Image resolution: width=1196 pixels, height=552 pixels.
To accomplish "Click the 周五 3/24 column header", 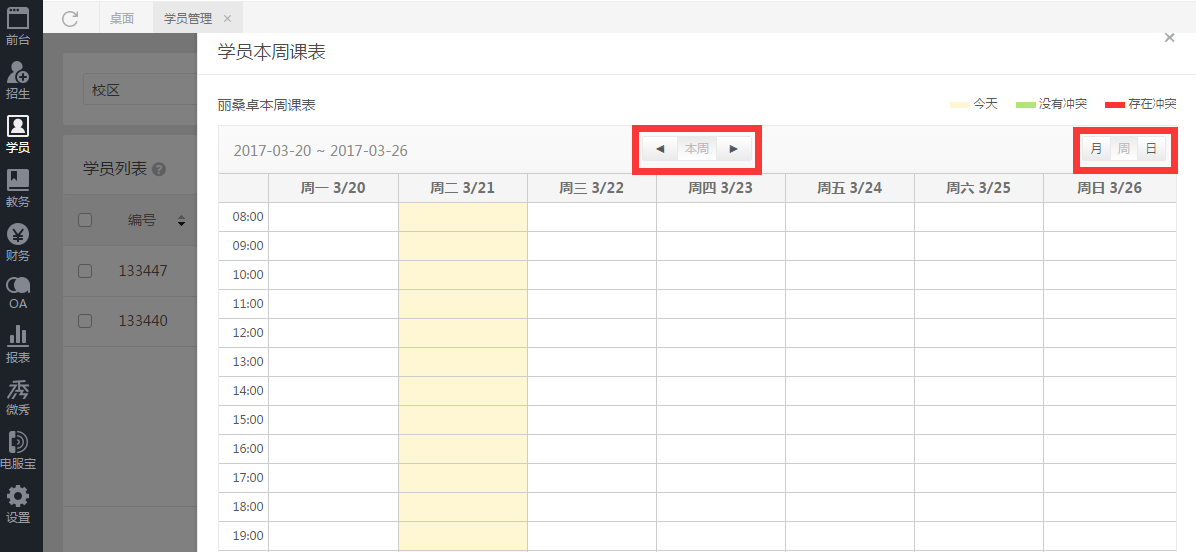I will 850,188.
